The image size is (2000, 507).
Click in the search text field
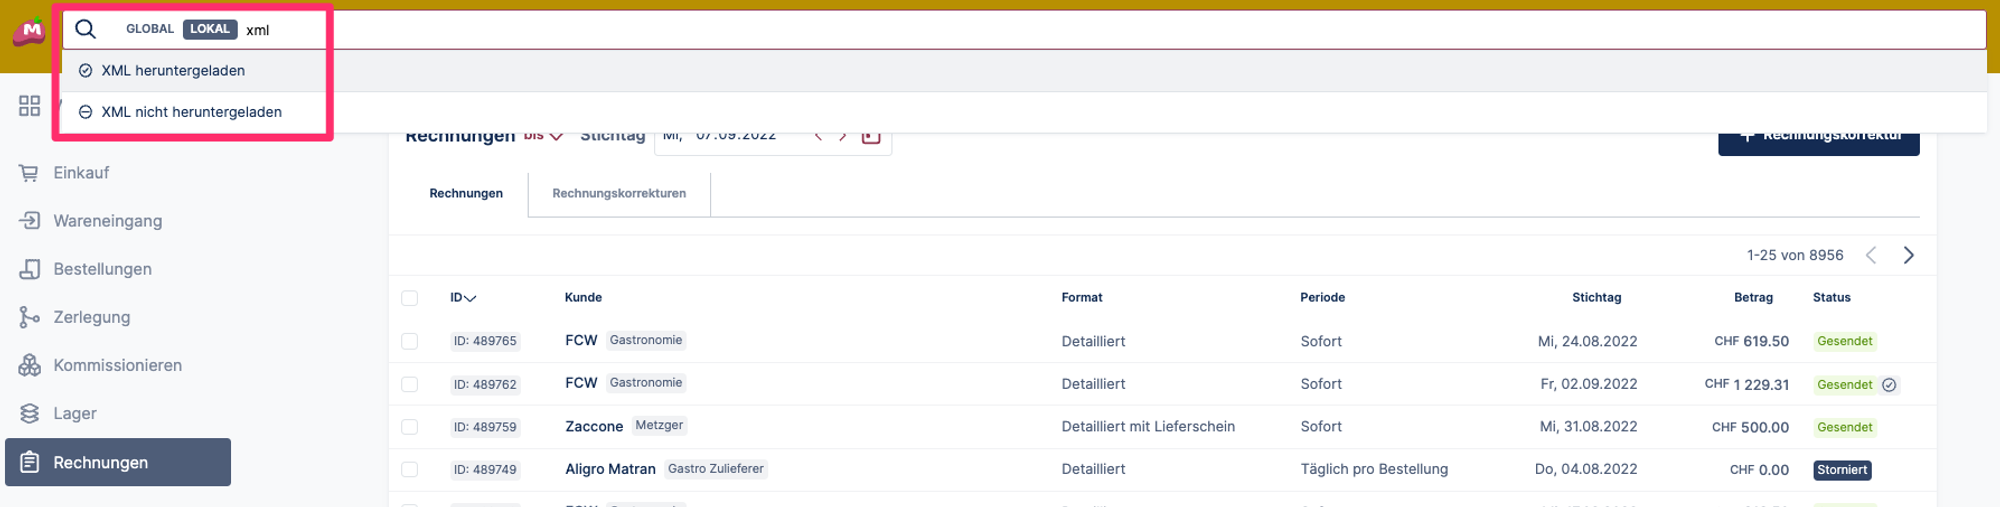click(x=1100, y=30)
